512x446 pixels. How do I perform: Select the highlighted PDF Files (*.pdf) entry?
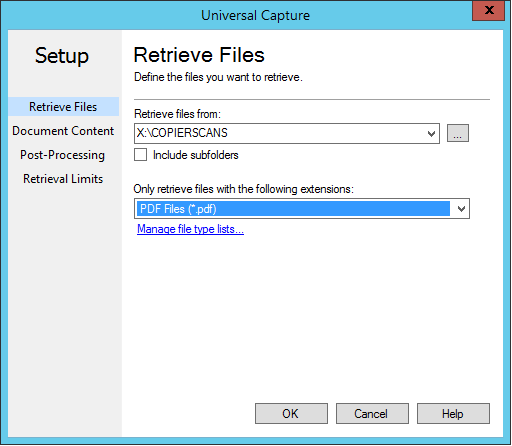(x=293, y=209)
